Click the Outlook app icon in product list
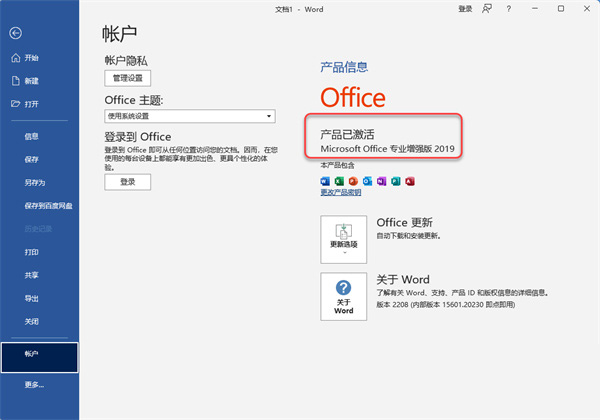This screenshot has height=420, width=600. tap(367, 180)
